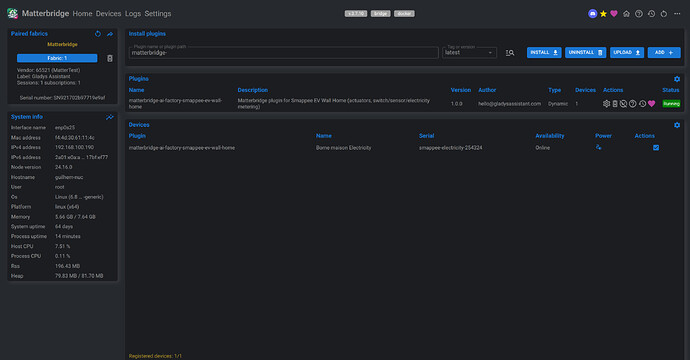The image size is (690, 360).
Task: Click the restart icon in header
Action: (664, 14)
